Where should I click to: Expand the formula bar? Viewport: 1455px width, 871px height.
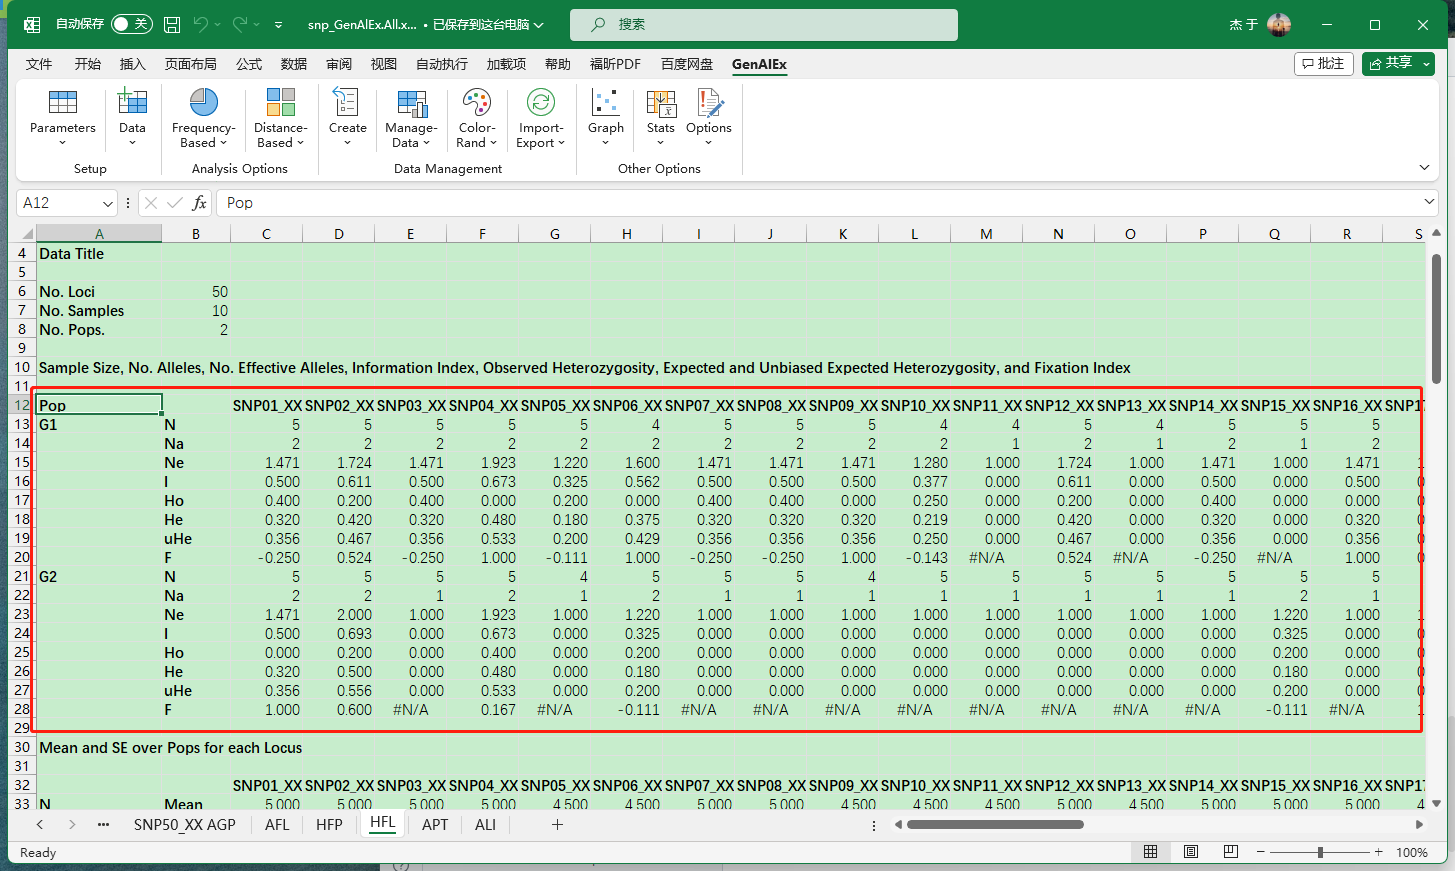pos(1429,203)
